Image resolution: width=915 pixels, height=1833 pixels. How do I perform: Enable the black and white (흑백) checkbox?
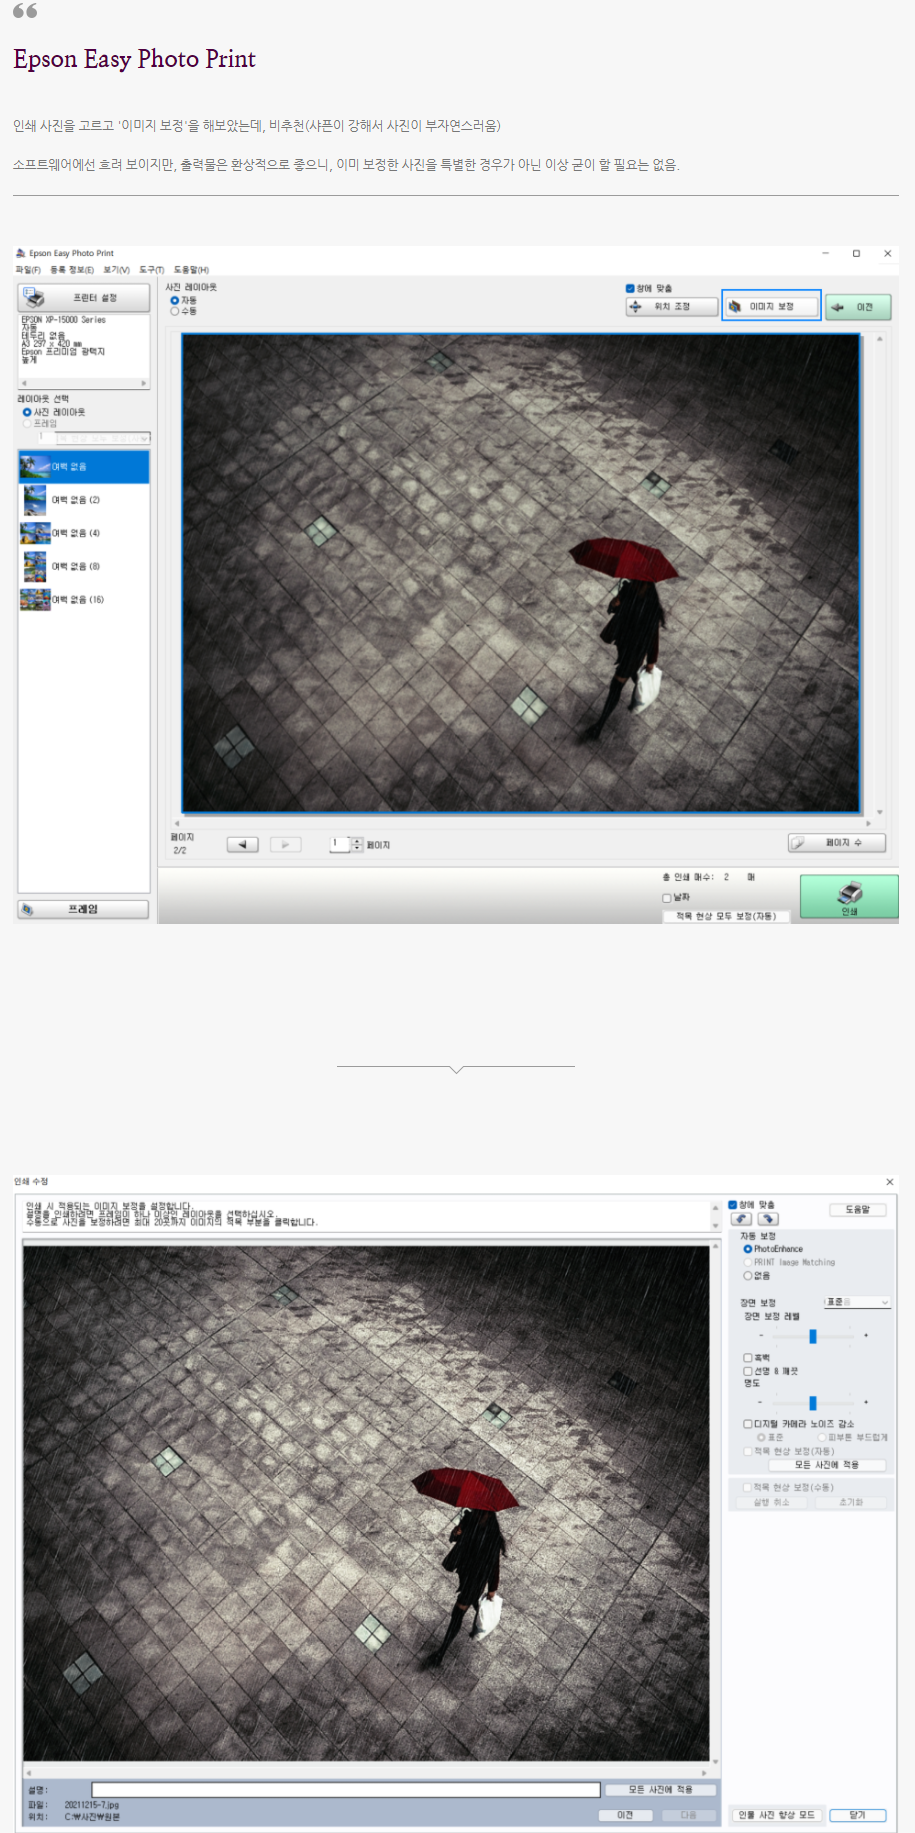pos(748,1358)
